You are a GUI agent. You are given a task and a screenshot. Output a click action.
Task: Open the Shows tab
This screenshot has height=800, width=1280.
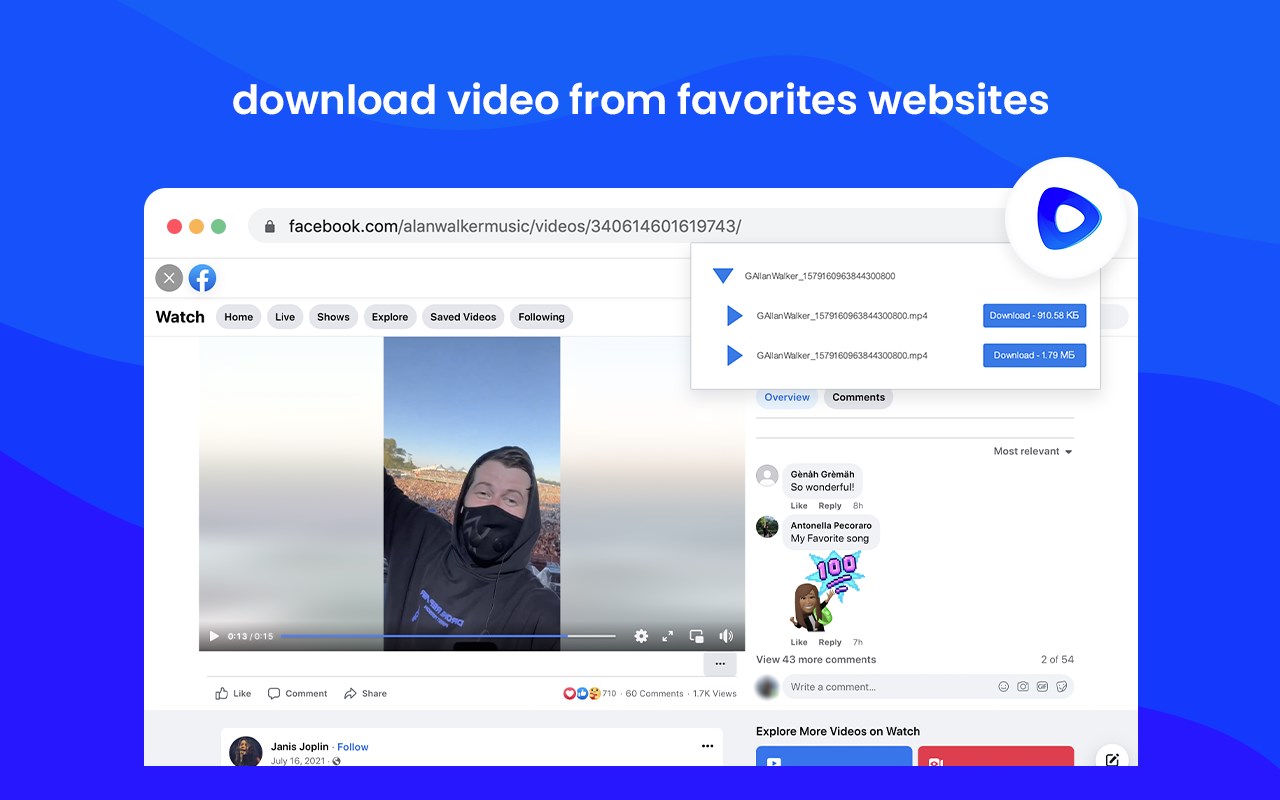pyautogui.click(x=333, y=317)
